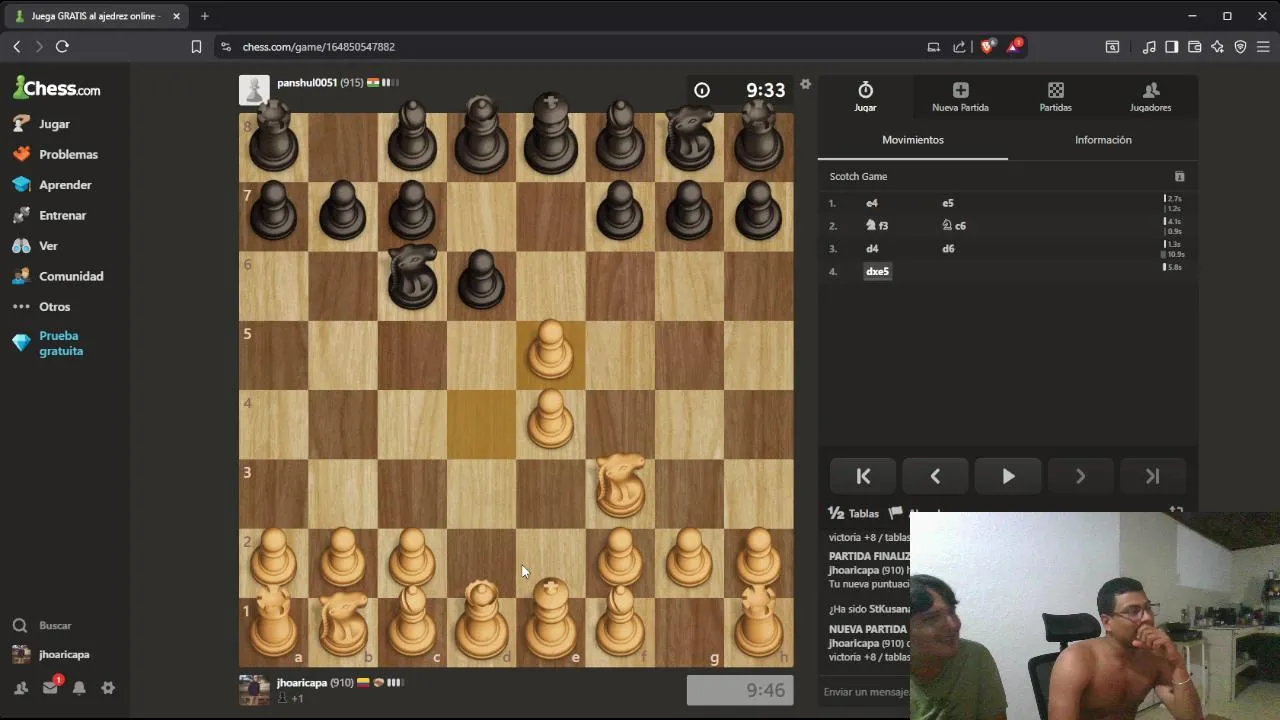The width and height of the screenshot is (1280, 720).
Task: Expand the Otros menu
Action: pos(42,307)
